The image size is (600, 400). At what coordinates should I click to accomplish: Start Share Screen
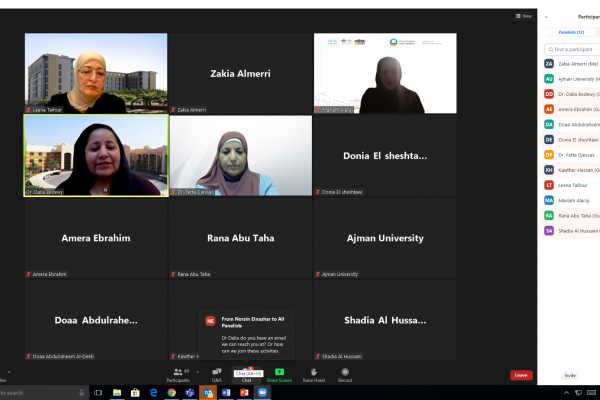tap(279, 374)
